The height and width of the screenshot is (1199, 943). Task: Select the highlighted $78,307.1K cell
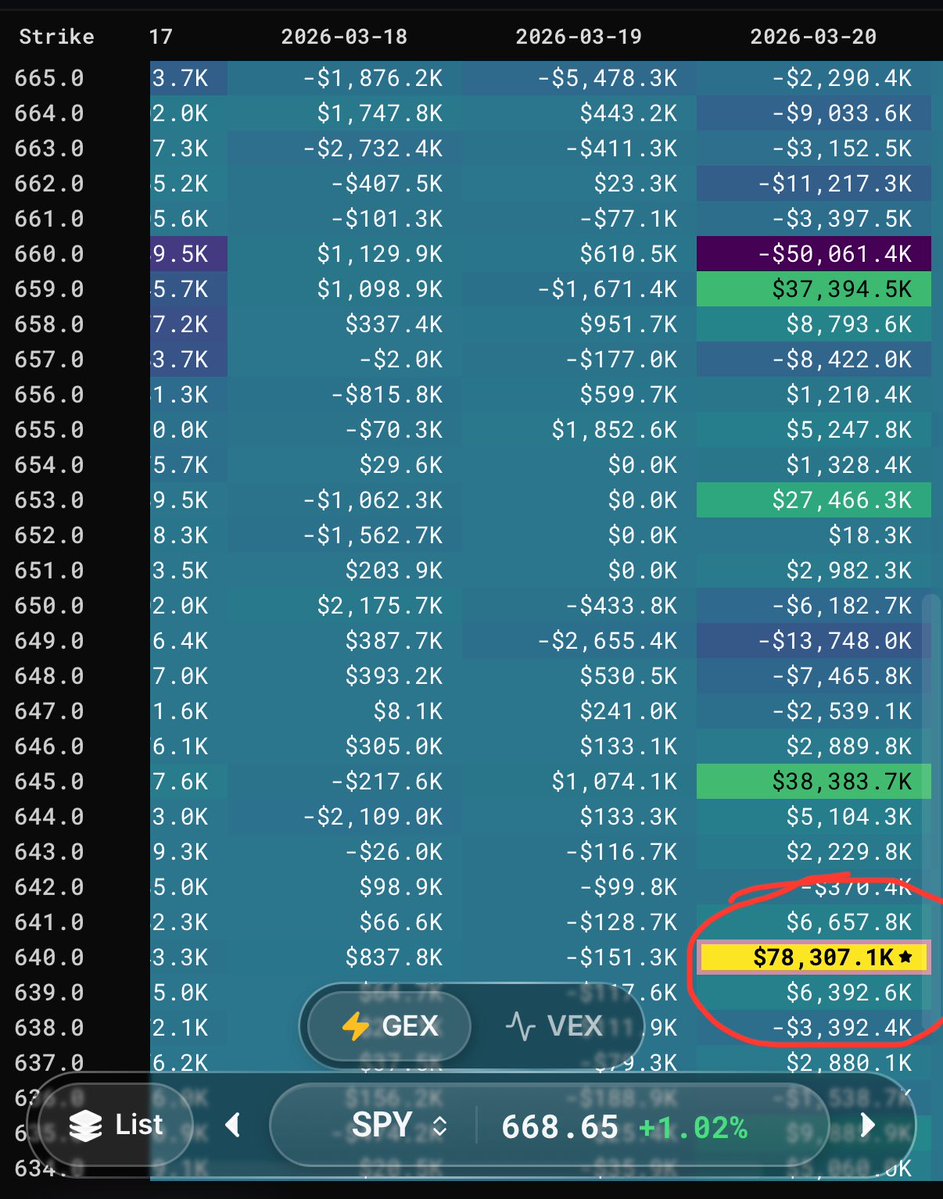point(814,957)
